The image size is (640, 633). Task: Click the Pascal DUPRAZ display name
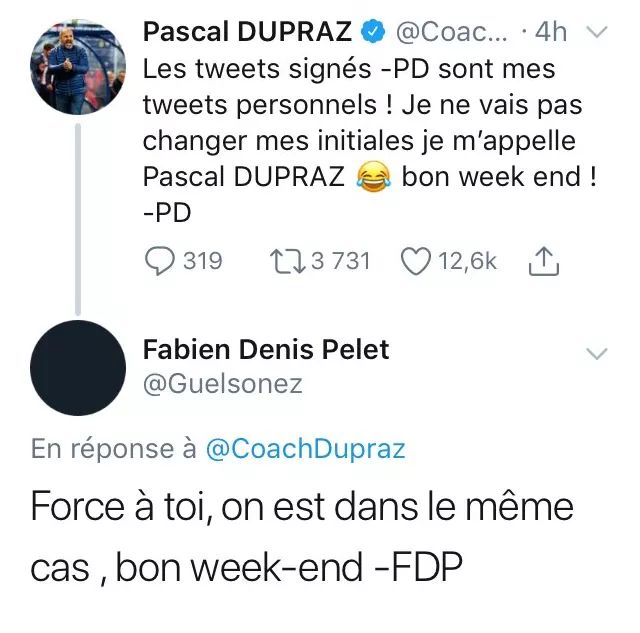click(247, 32)
